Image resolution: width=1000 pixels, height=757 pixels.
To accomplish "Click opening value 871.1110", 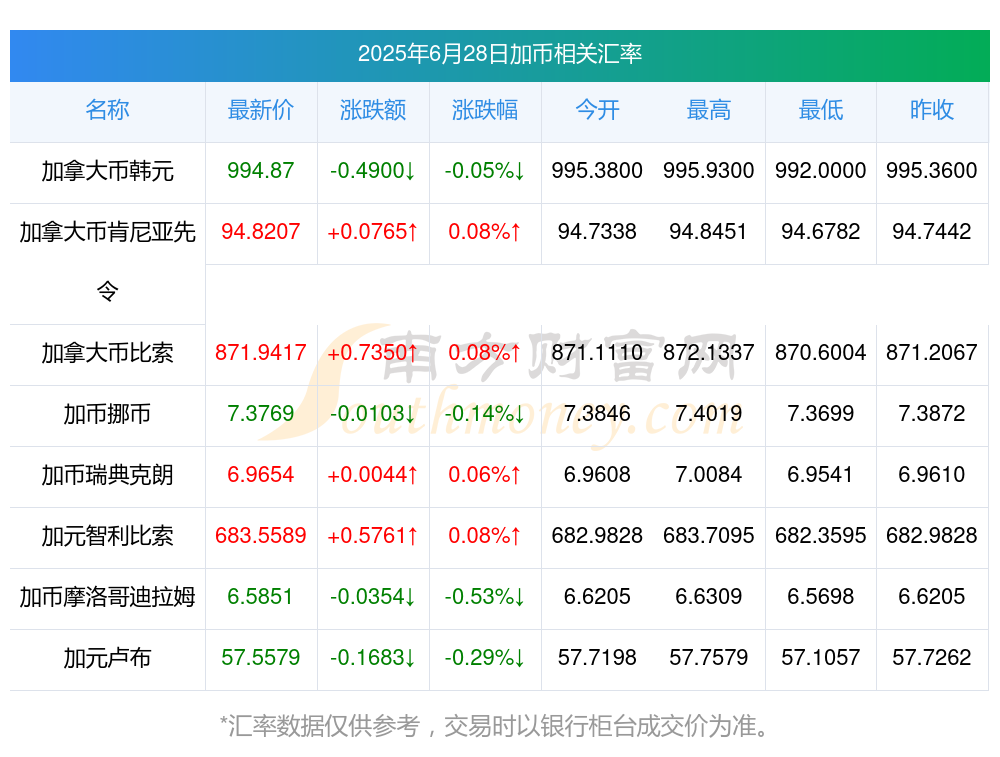I will pos(597,352).
